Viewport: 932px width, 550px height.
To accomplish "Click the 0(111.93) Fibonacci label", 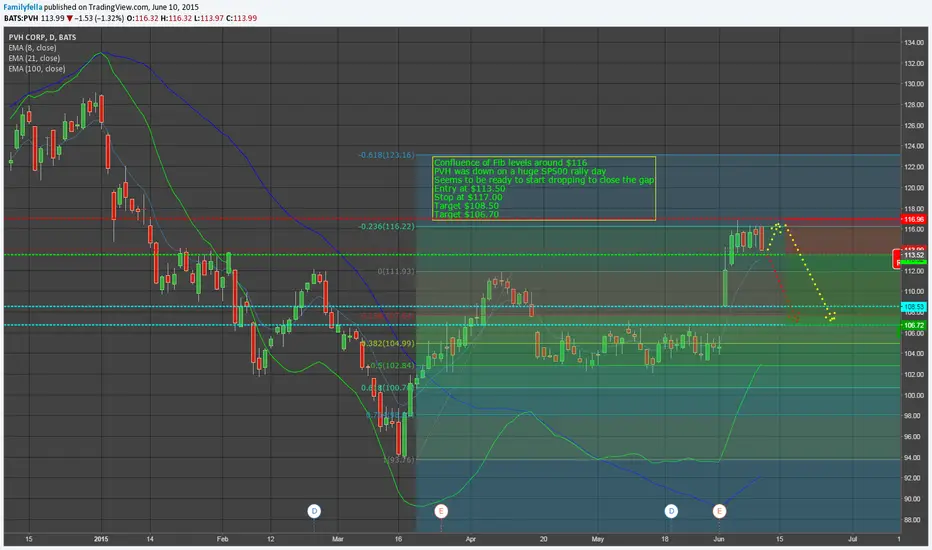I will pyautogui.click(x=396, y=271).
